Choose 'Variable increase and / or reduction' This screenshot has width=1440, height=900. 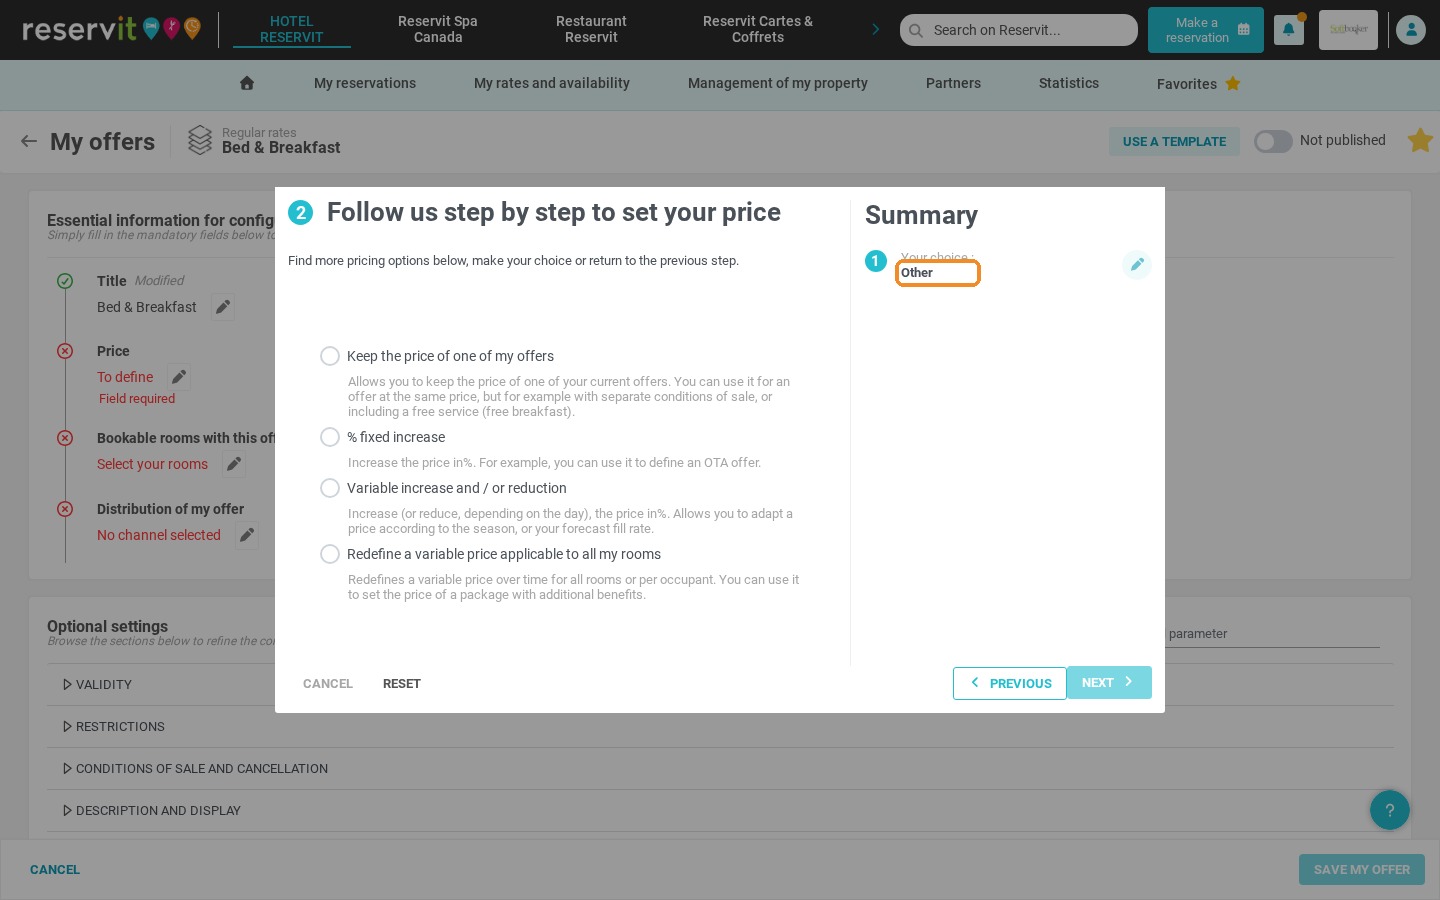330,488
